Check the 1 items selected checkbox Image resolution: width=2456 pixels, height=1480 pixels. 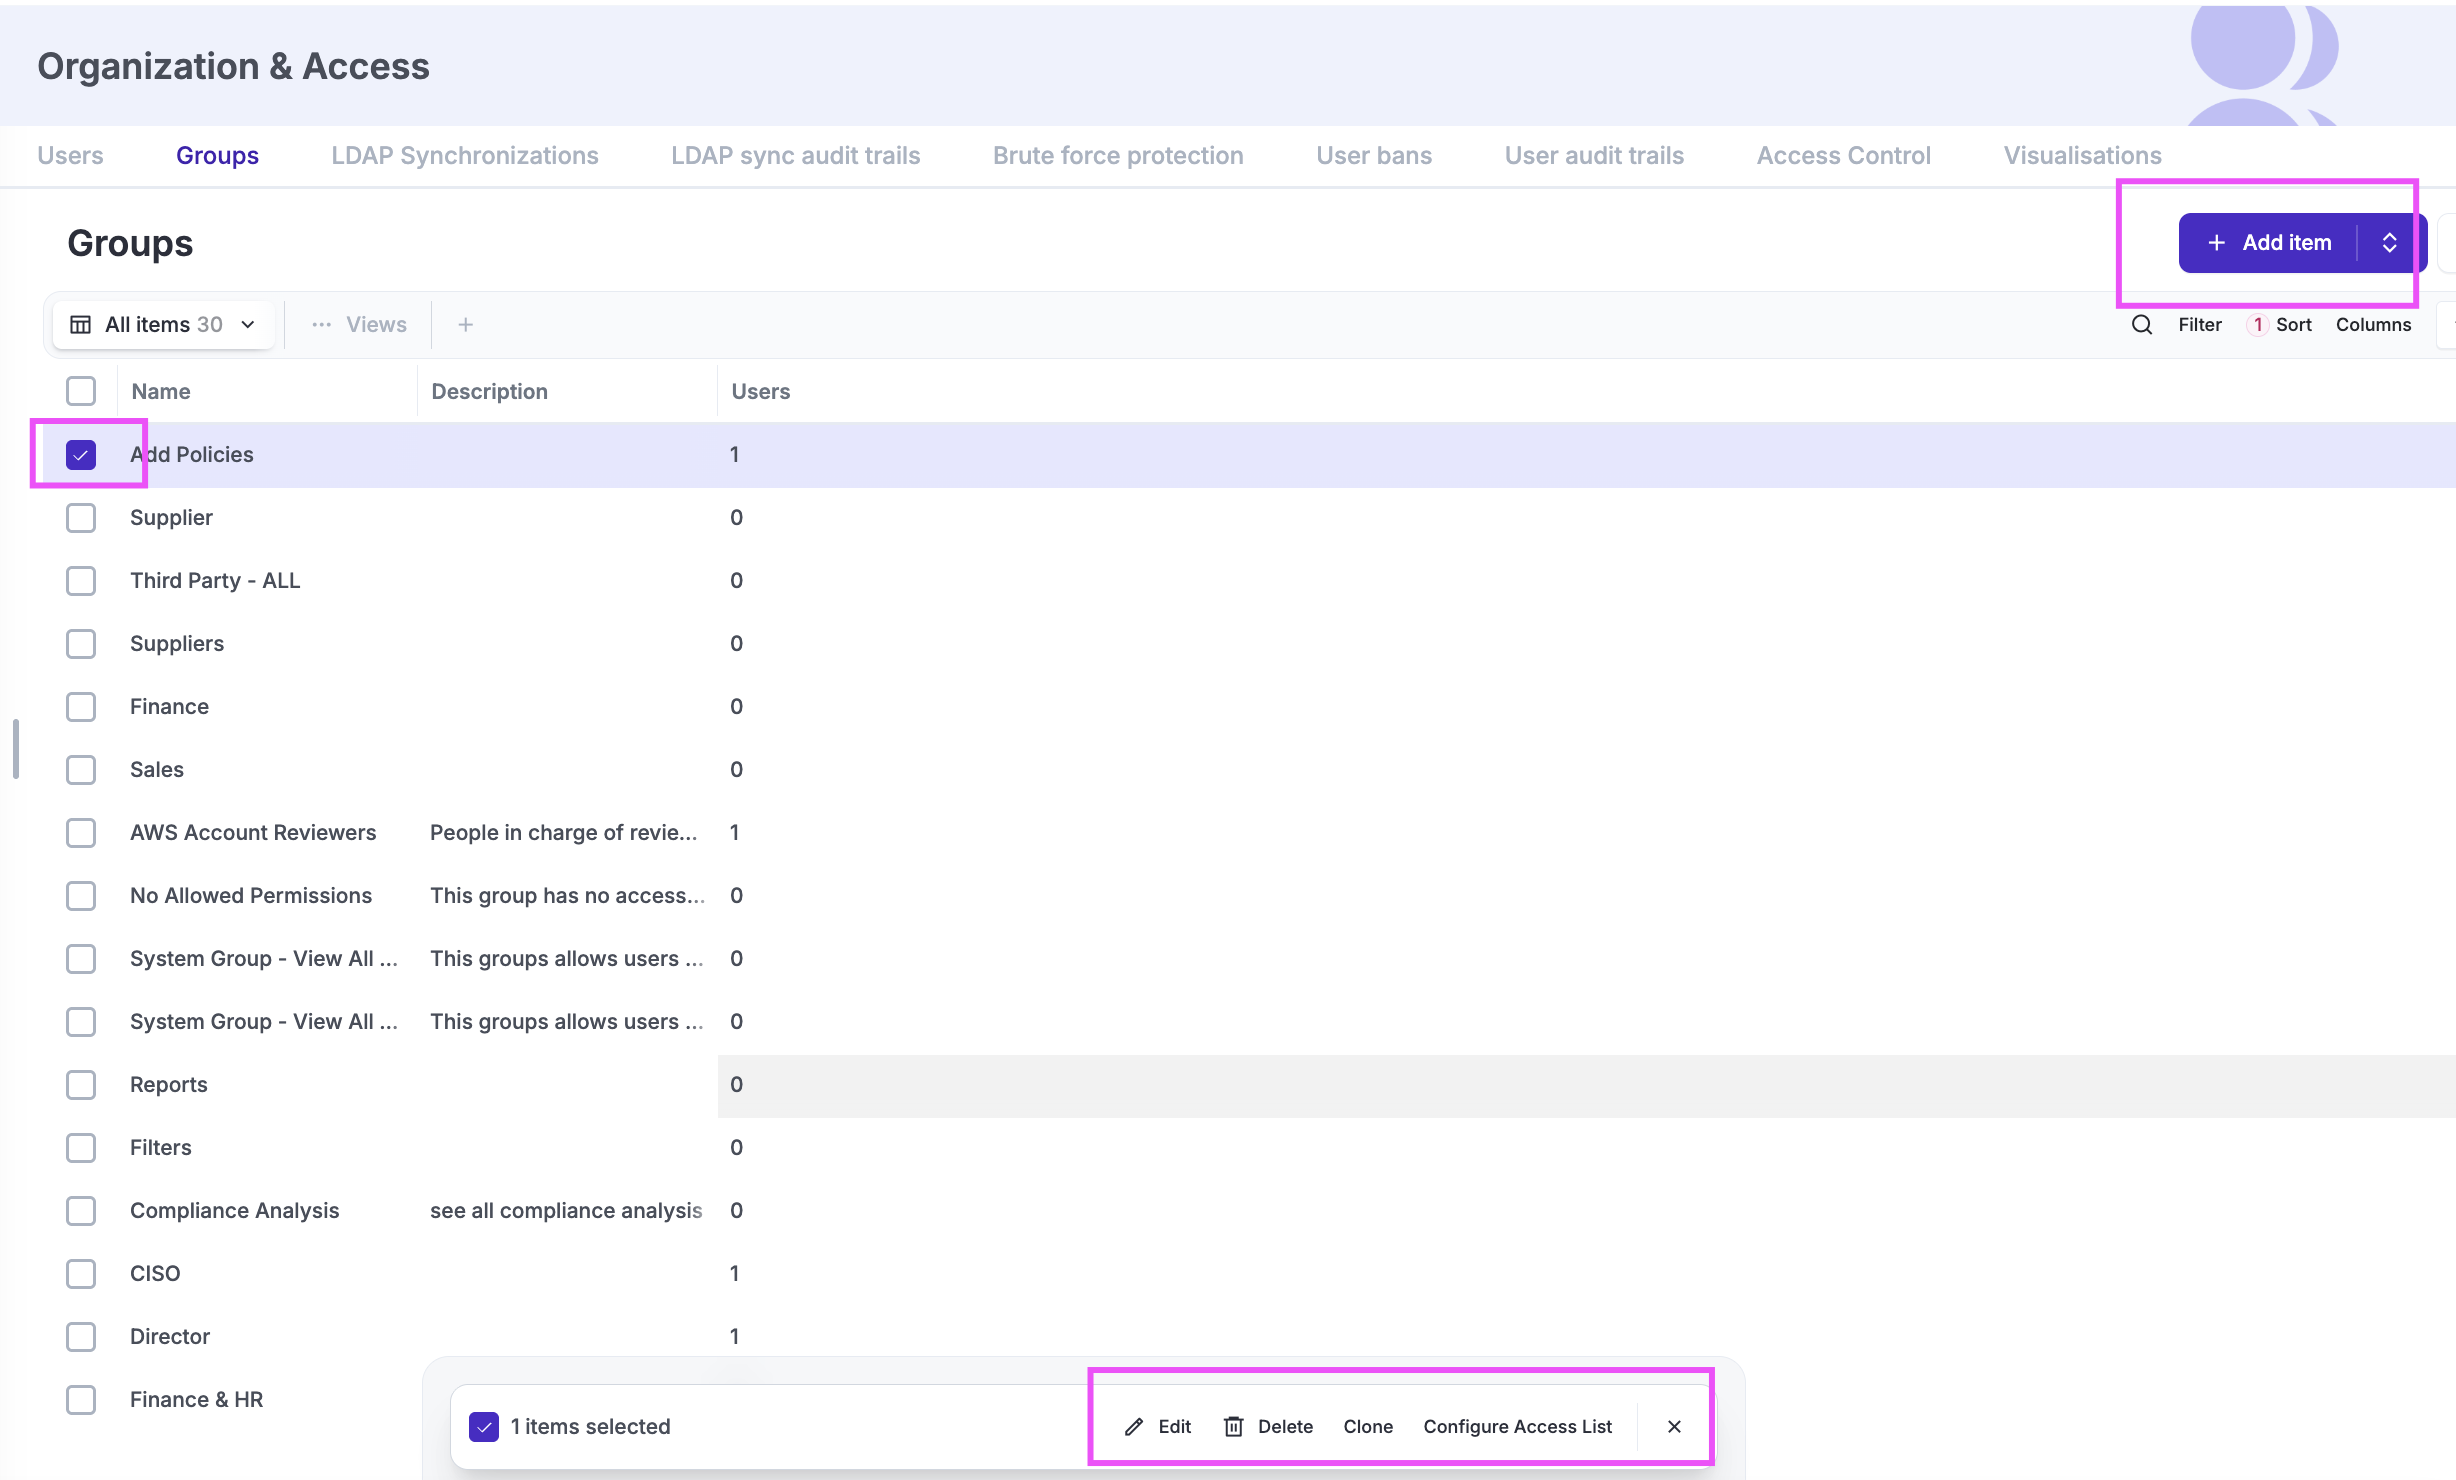[484, 1427]
